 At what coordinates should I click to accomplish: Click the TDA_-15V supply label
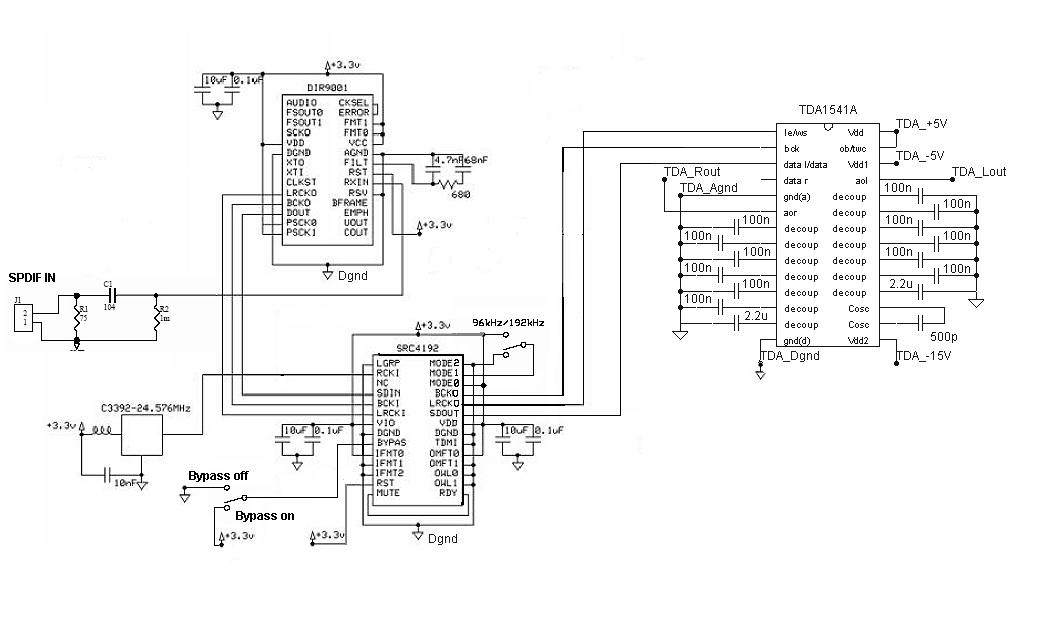click(x=924, y=356)
